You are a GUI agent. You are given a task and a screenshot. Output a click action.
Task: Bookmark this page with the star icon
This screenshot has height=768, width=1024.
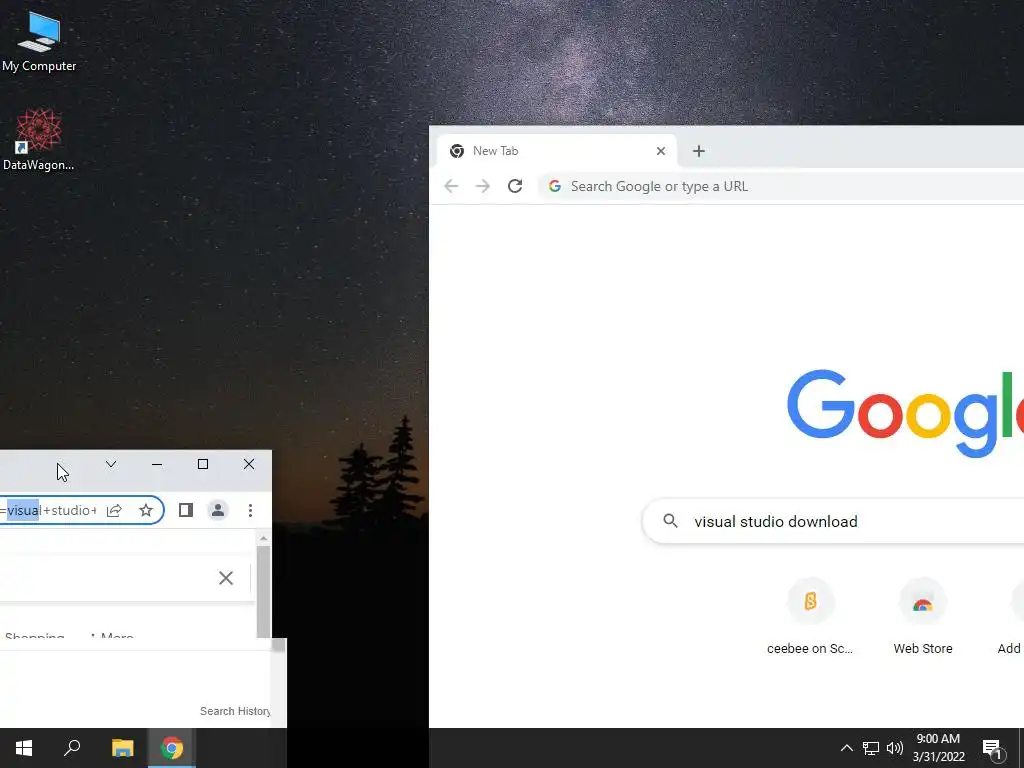(x=146, y=510)
